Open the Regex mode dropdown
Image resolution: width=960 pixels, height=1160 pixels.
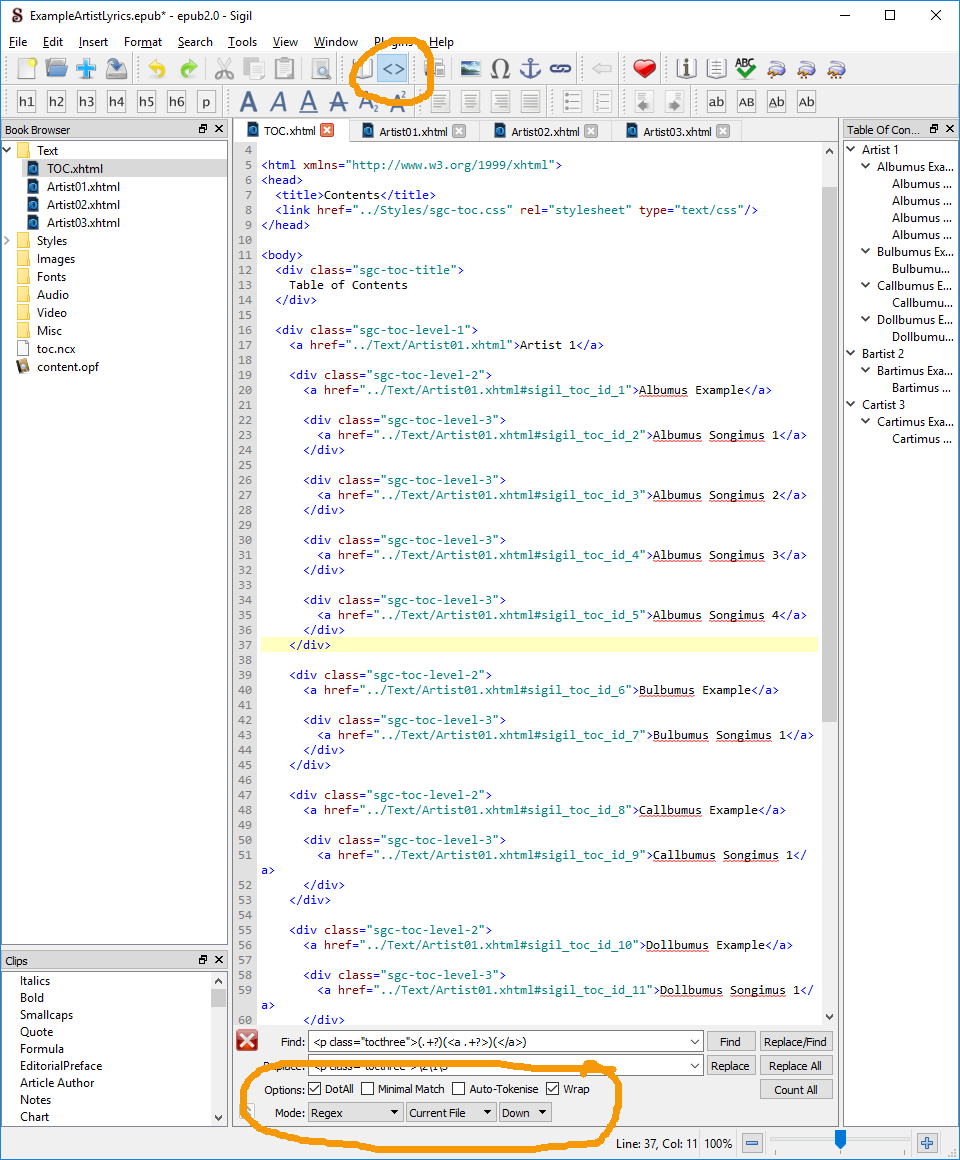coord(355,1113)
